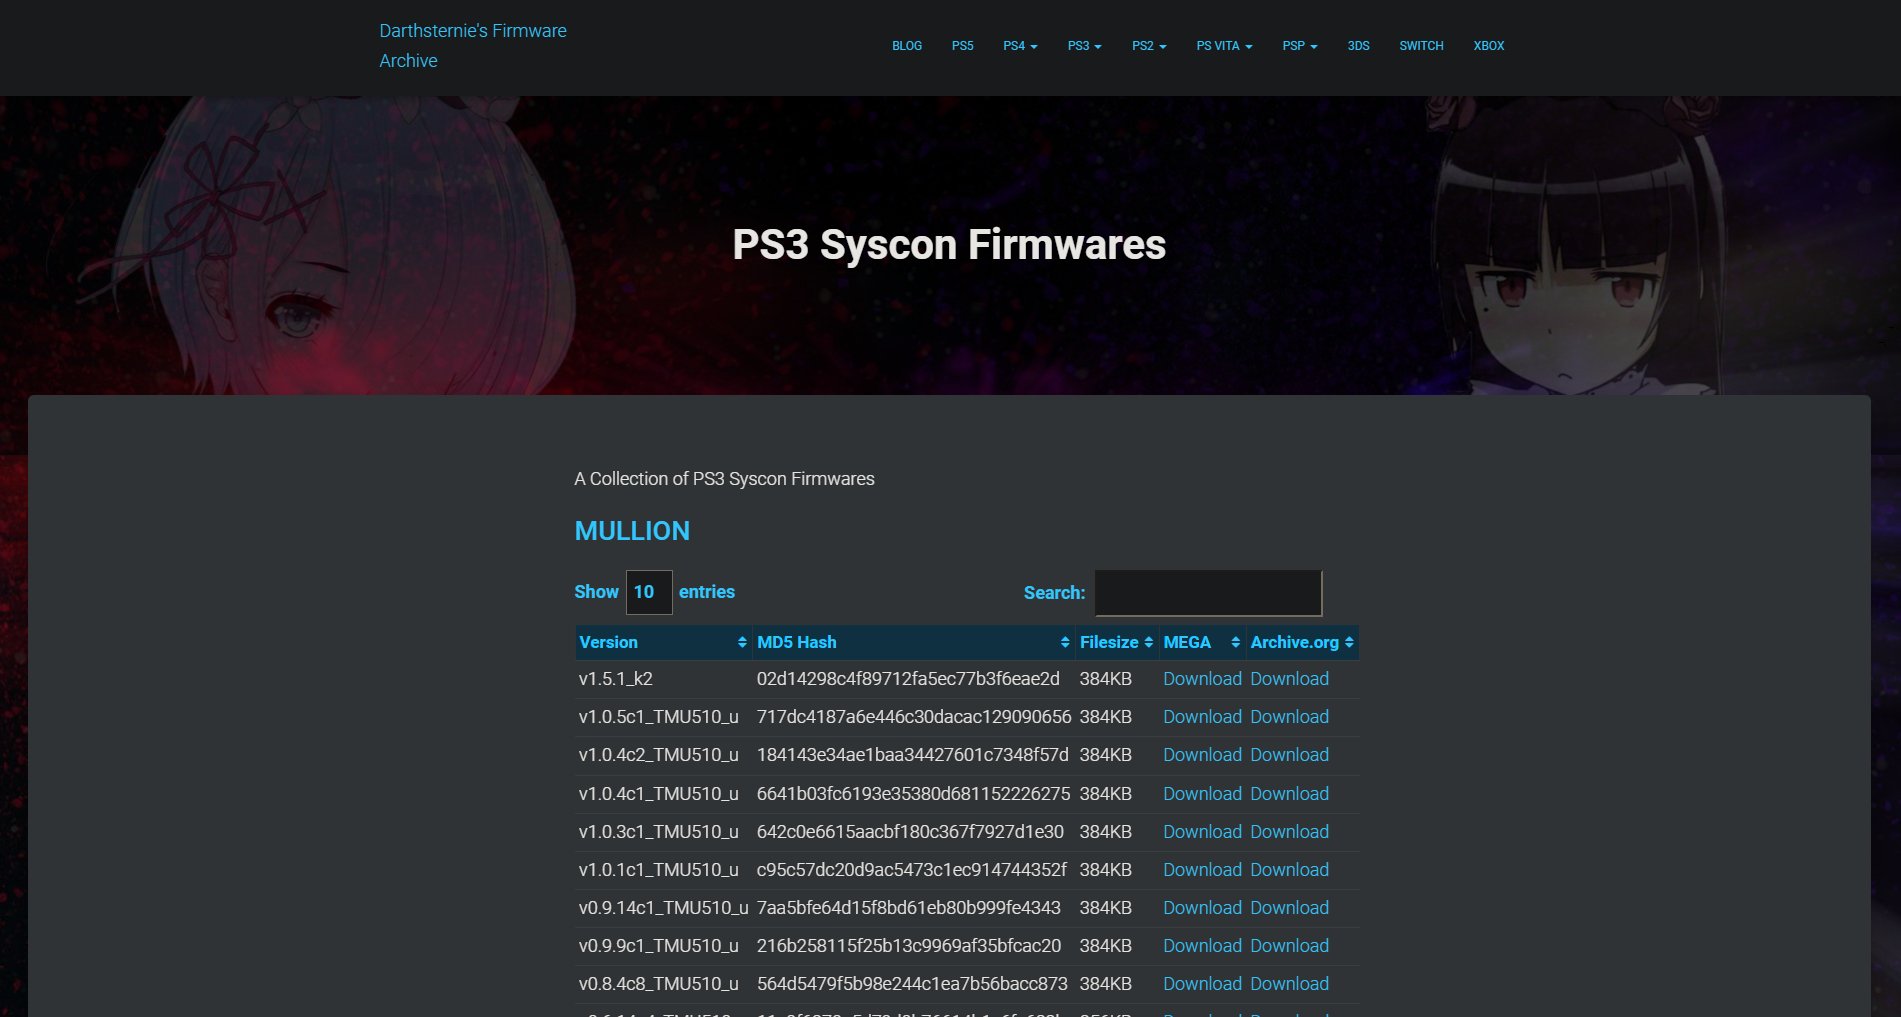Viewport: 1901px width, 1017px height.
Task: Go to the PS5 page
Action: [x=962, y=46]
